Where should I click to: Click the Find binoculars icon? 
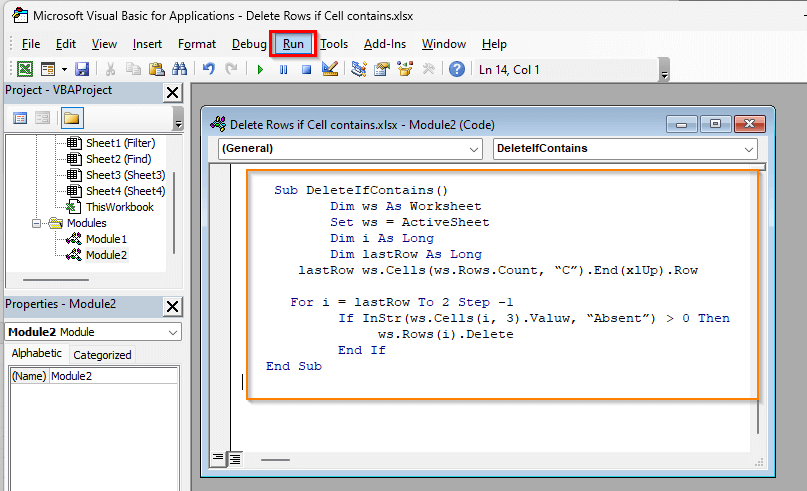(180, 69)
